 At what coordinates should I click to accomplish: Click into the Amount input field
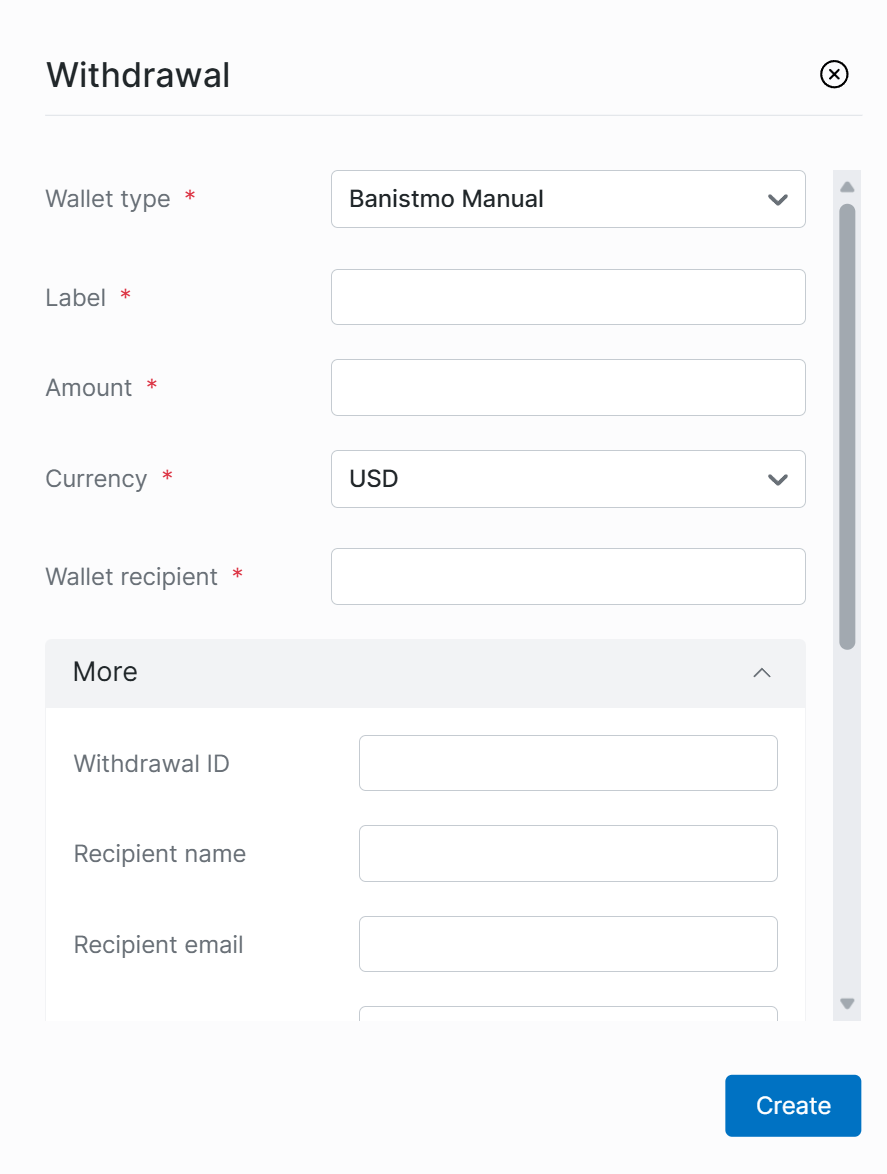(x=568, y=387)
